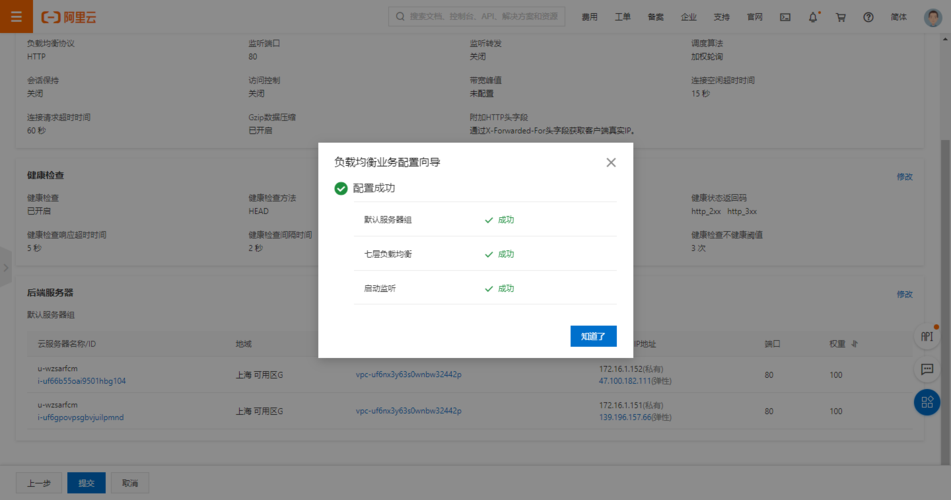Select the 默认服务器组 status row text
The width and height of the screenshot is (951, 500).
[x=388, y=220]
